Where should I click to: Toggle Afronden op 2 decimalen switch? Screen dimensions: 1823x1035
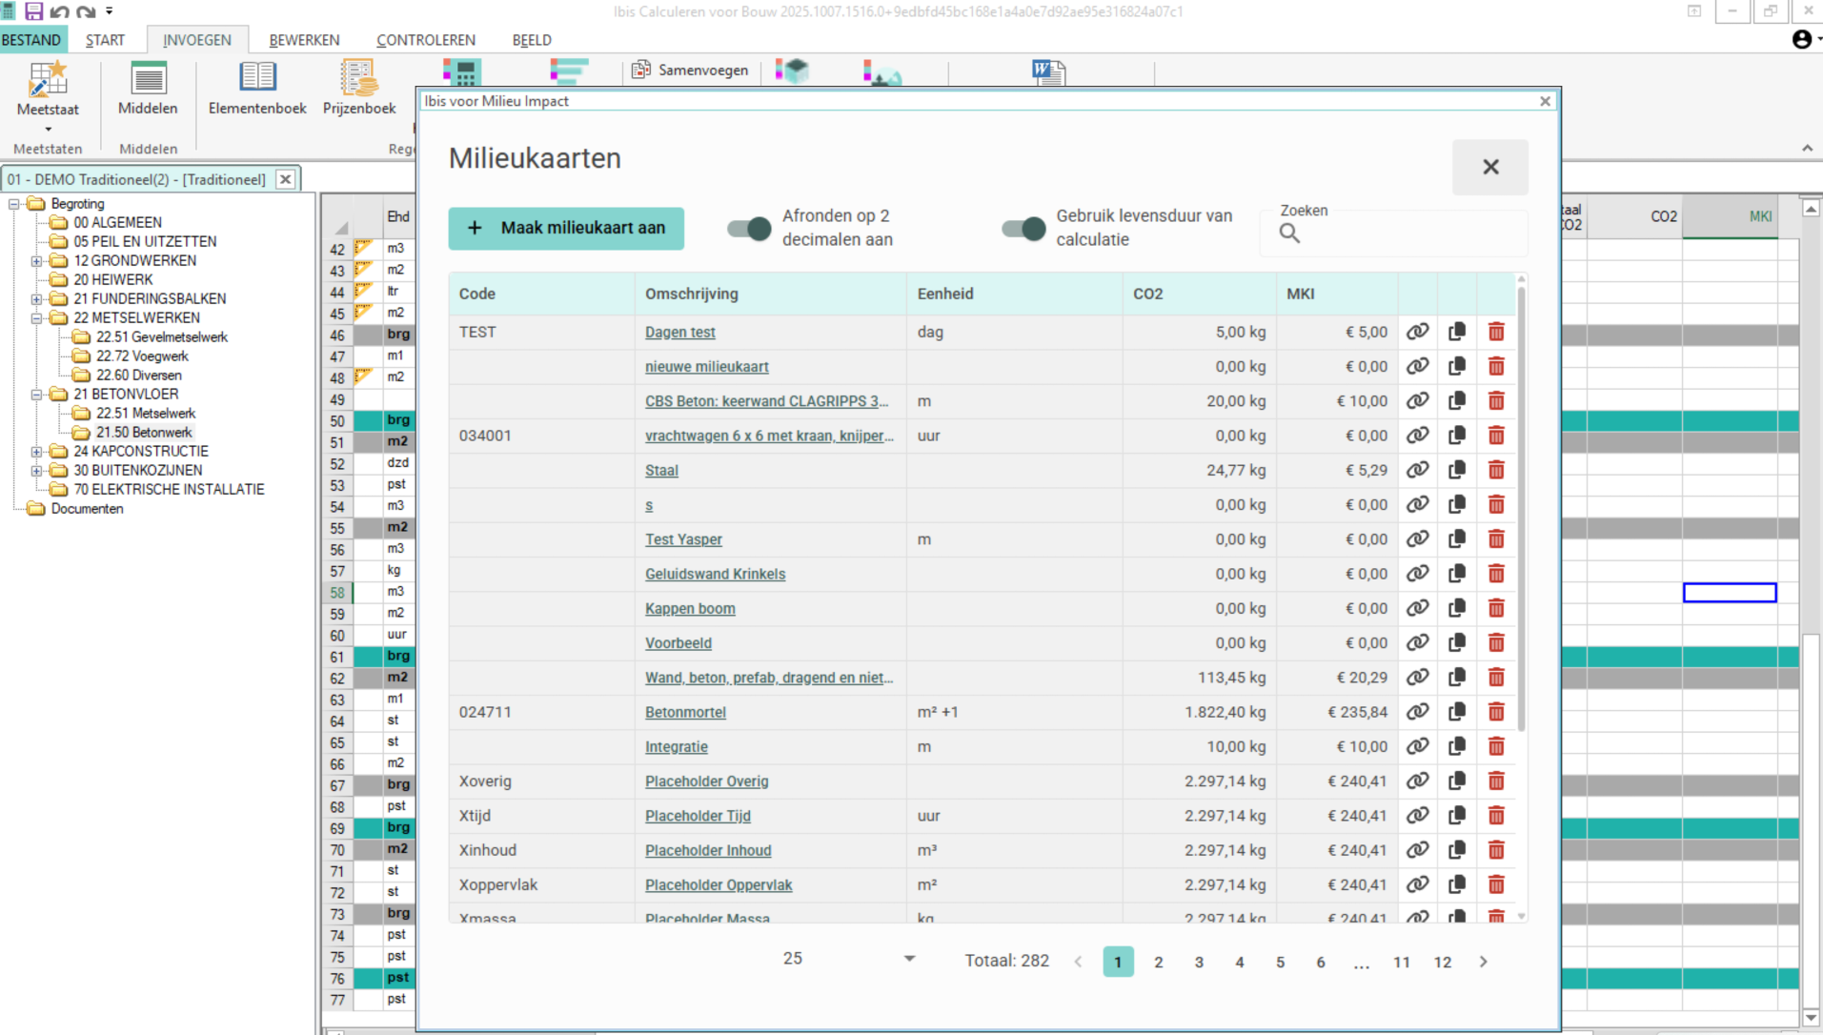(749, 229)
